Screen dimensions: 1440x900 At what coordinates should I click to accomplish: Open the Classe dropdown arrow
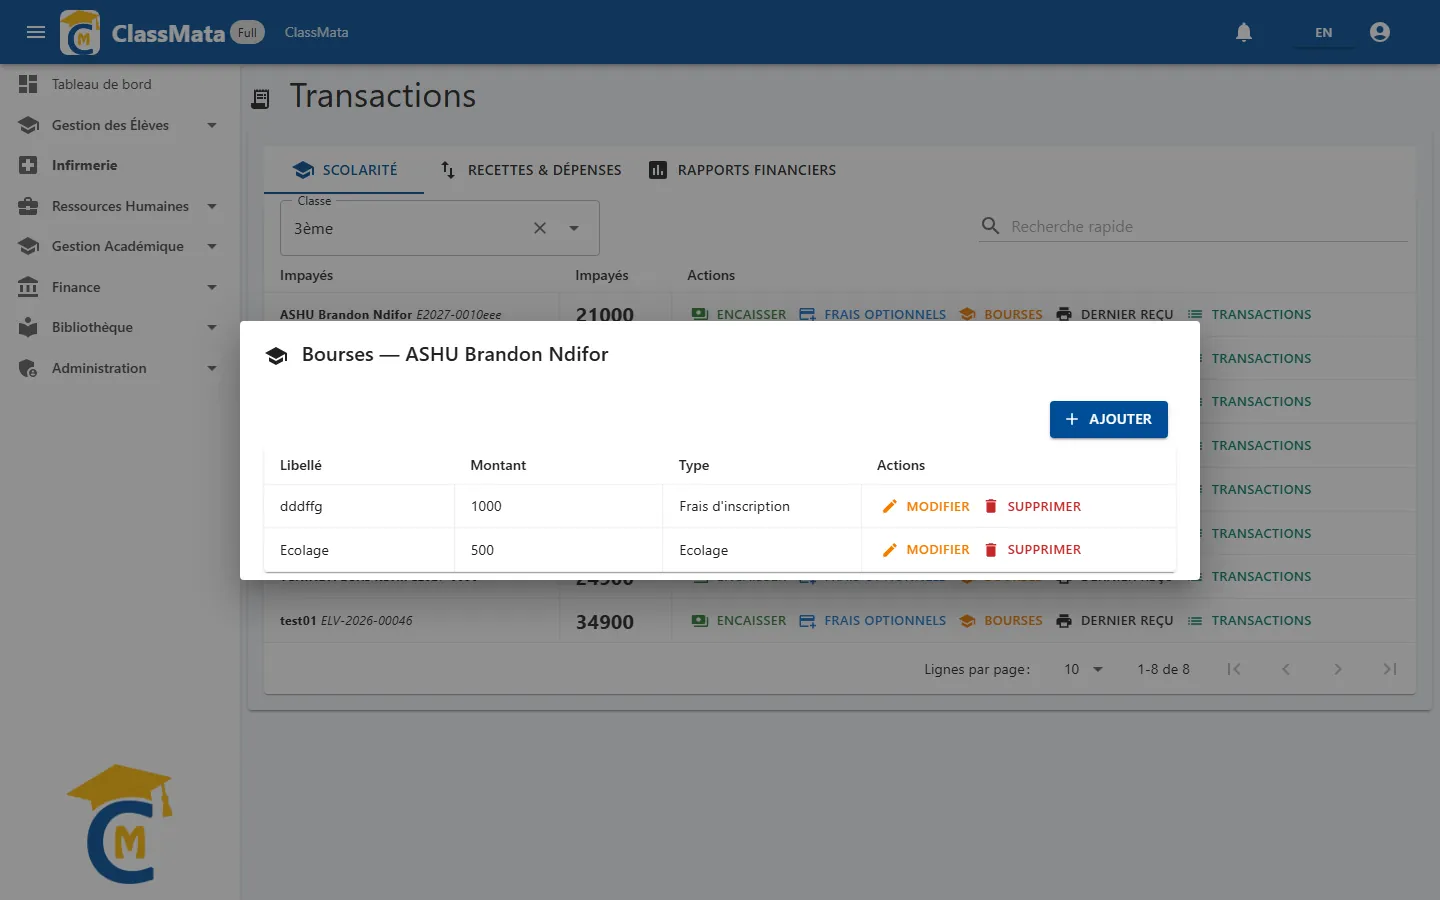coord(574,228)
